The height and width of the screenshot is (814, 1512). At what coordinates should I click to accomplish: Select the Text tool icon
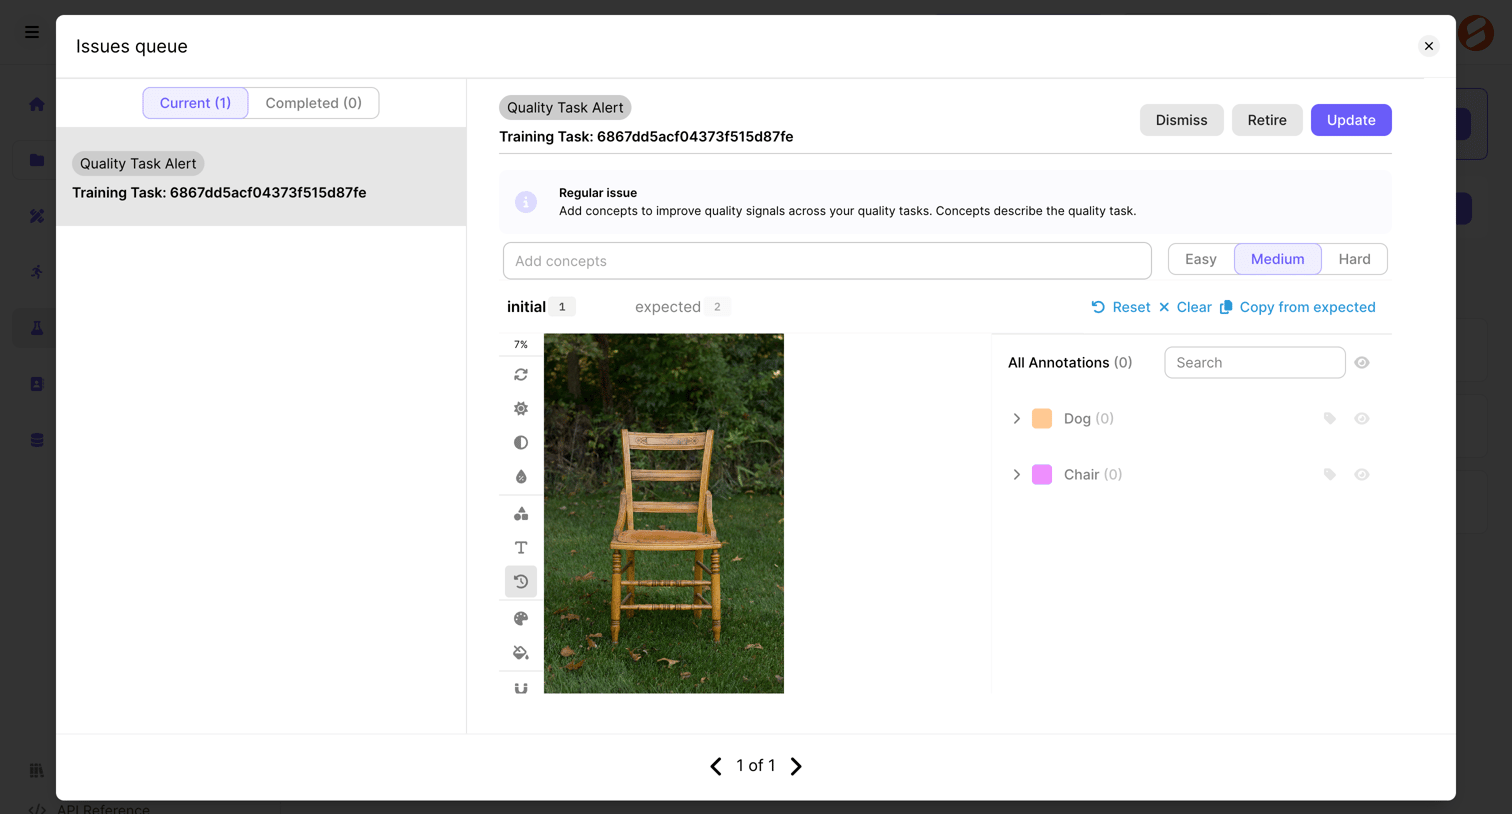[521, 548]
